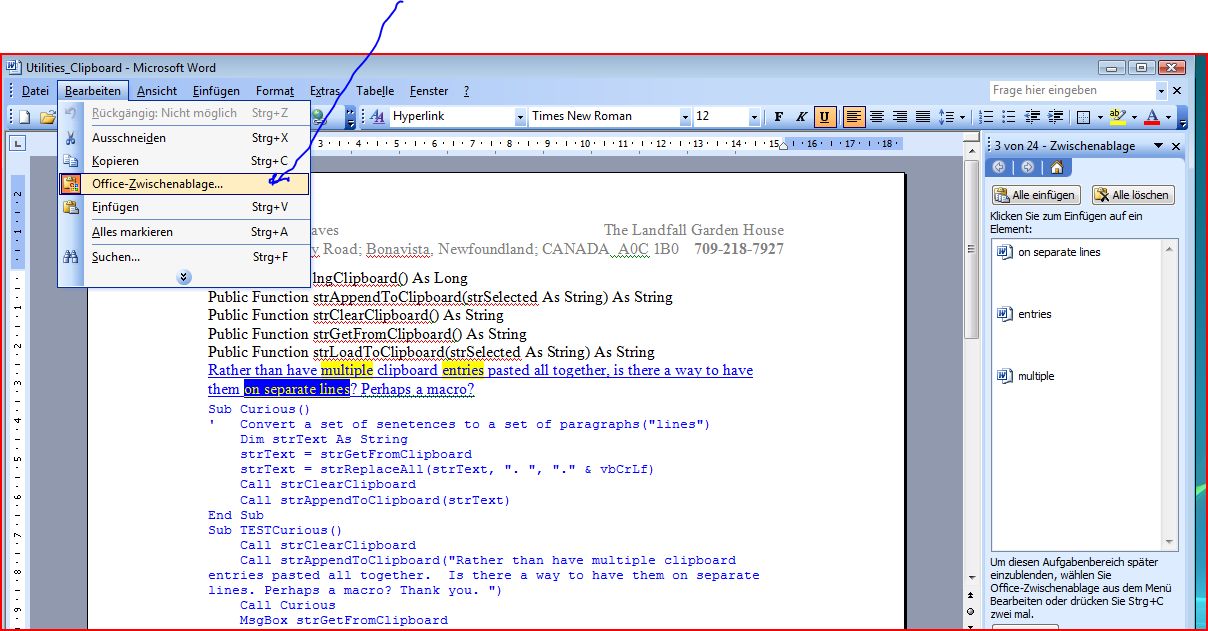Choose Suchen... from the menu
The width and height of the screenshot is (1208, 631).
tap(184, 257)
